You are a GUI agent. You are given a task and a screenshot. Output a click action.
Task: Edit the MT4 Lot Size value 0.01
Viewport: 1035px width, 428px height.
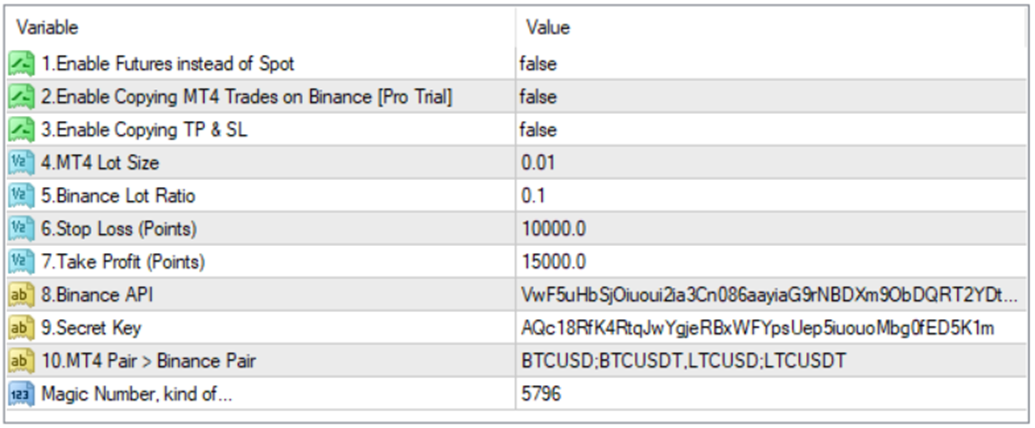click(x=538, y=163)
